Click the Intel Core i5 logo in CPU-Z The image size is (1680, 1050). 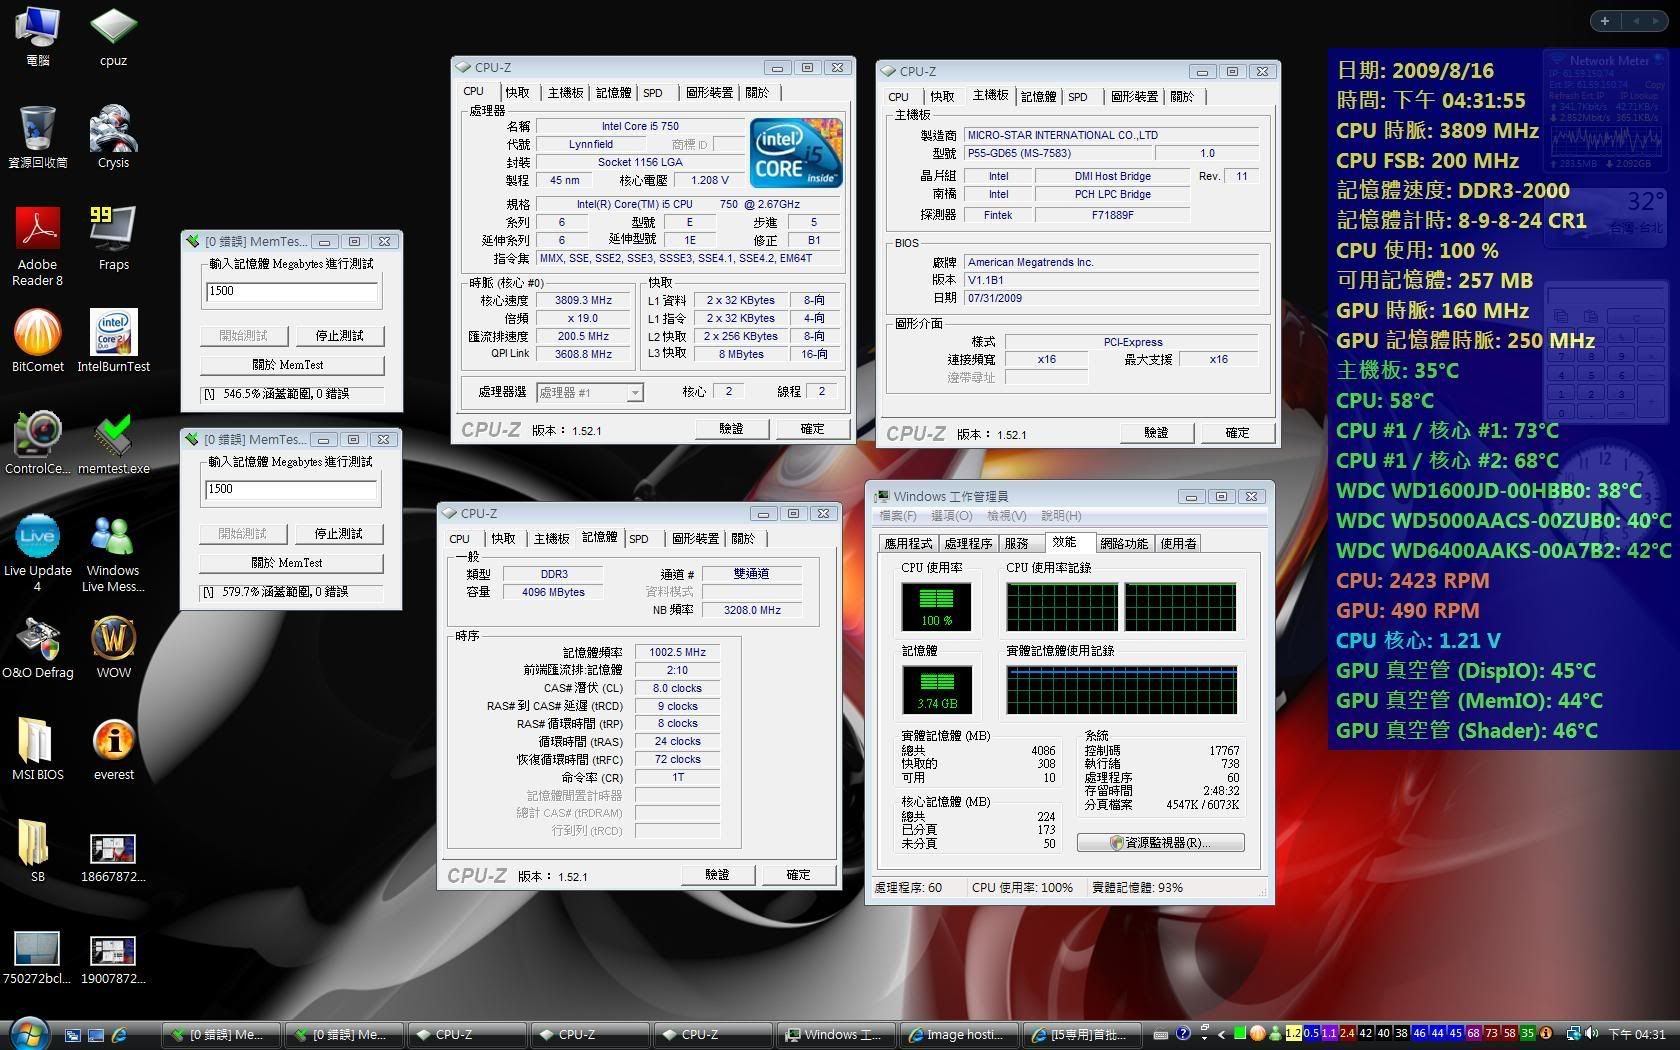(796, 153)
